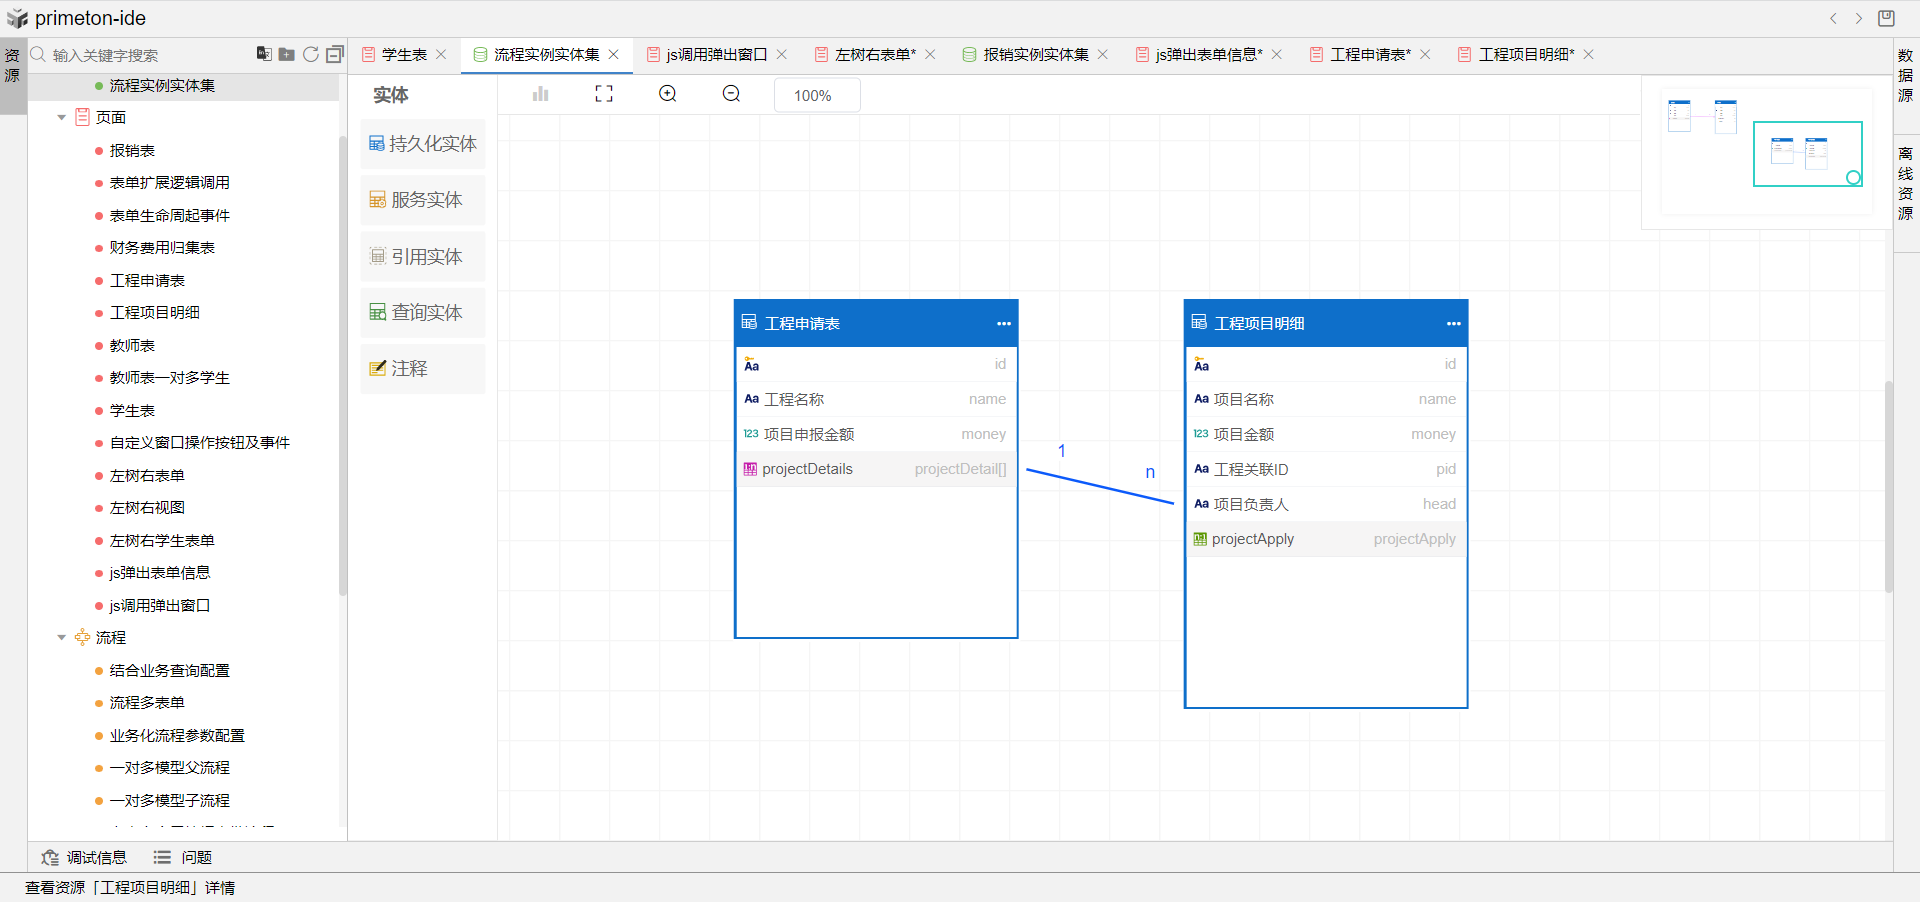
Task: Click the bar chart icon in canvas toolbar
Action: pos(541,94)
